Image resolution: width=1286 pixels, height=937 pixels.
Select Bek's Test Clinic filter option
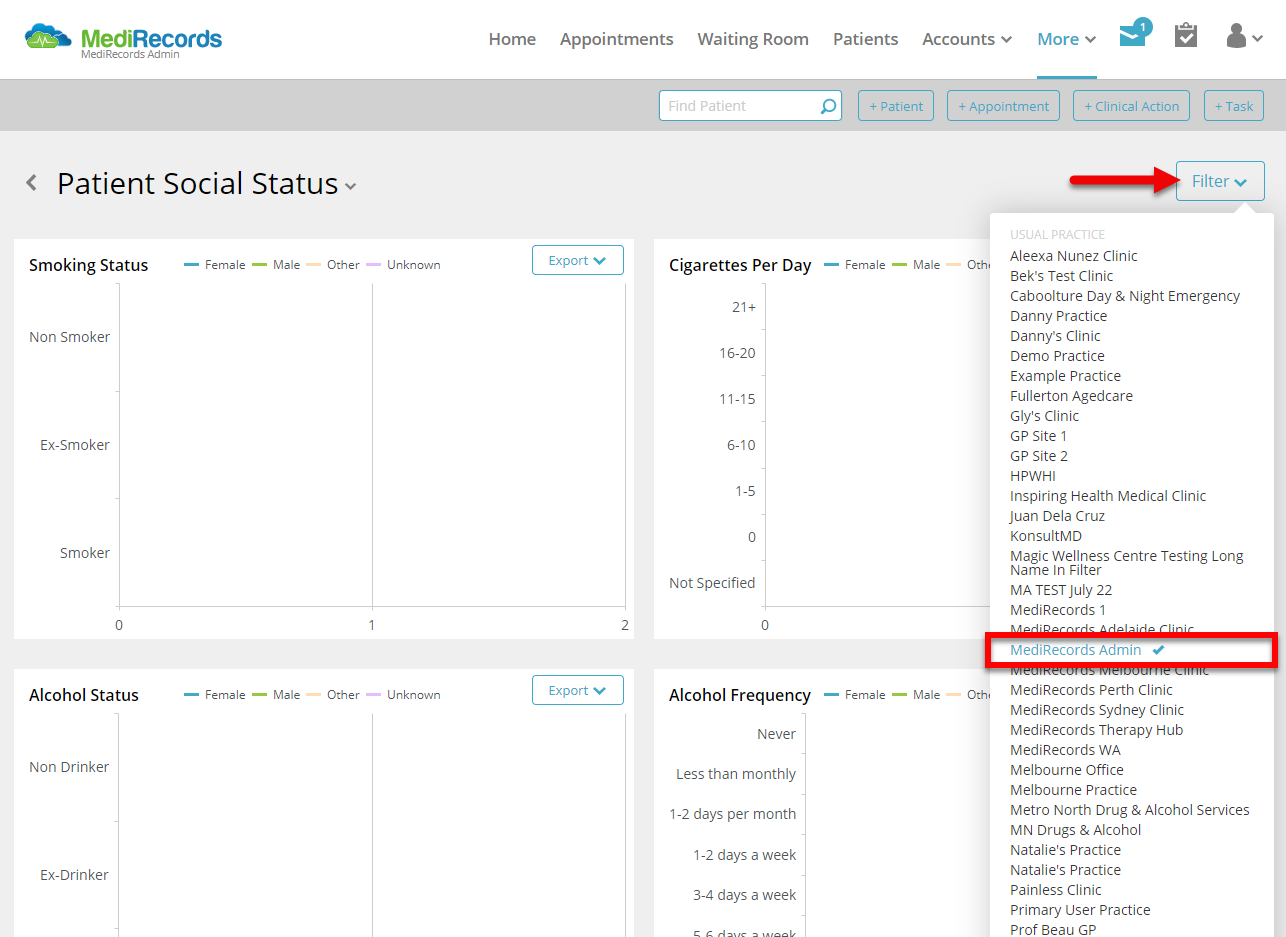(x=1061, y=276)
